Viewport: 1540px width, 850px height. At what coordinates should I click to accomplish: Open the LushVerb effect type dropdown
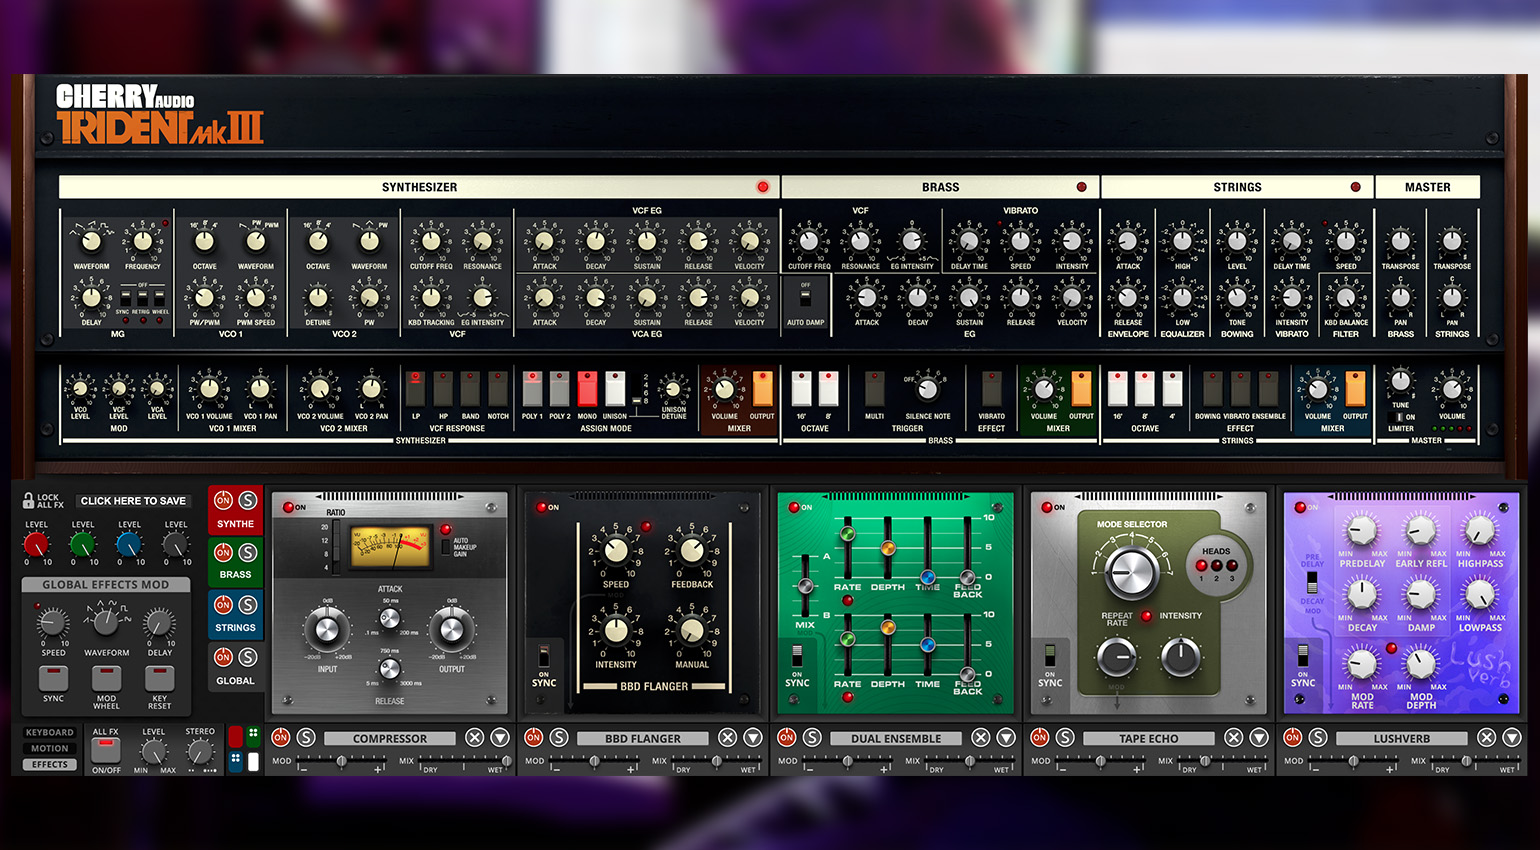click(x=1512, y=738)
